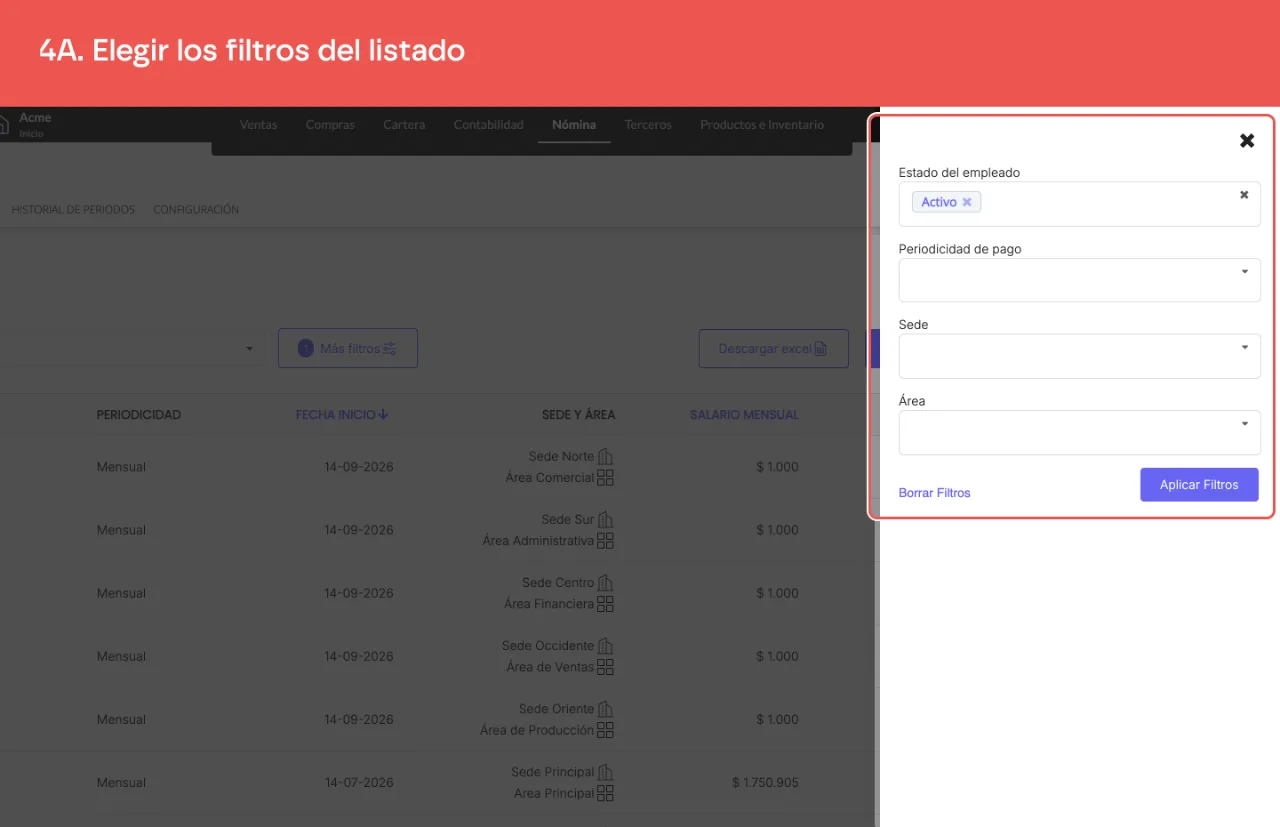The height and width of the screenshot is (827, 1280).
Task: Go to the Compras menu
Action: (330, 125)
